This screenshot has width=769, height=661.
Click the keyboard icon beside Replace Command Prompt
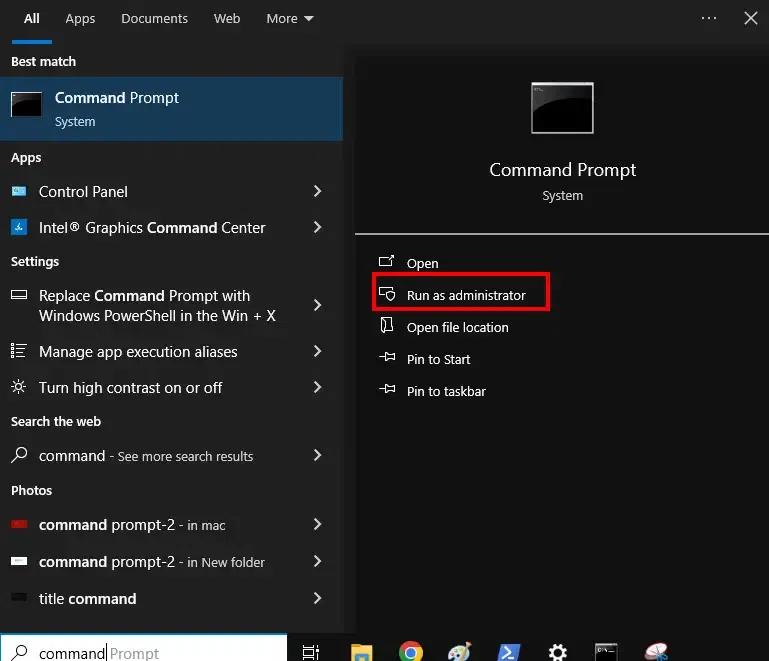click(x=19, y=295)
